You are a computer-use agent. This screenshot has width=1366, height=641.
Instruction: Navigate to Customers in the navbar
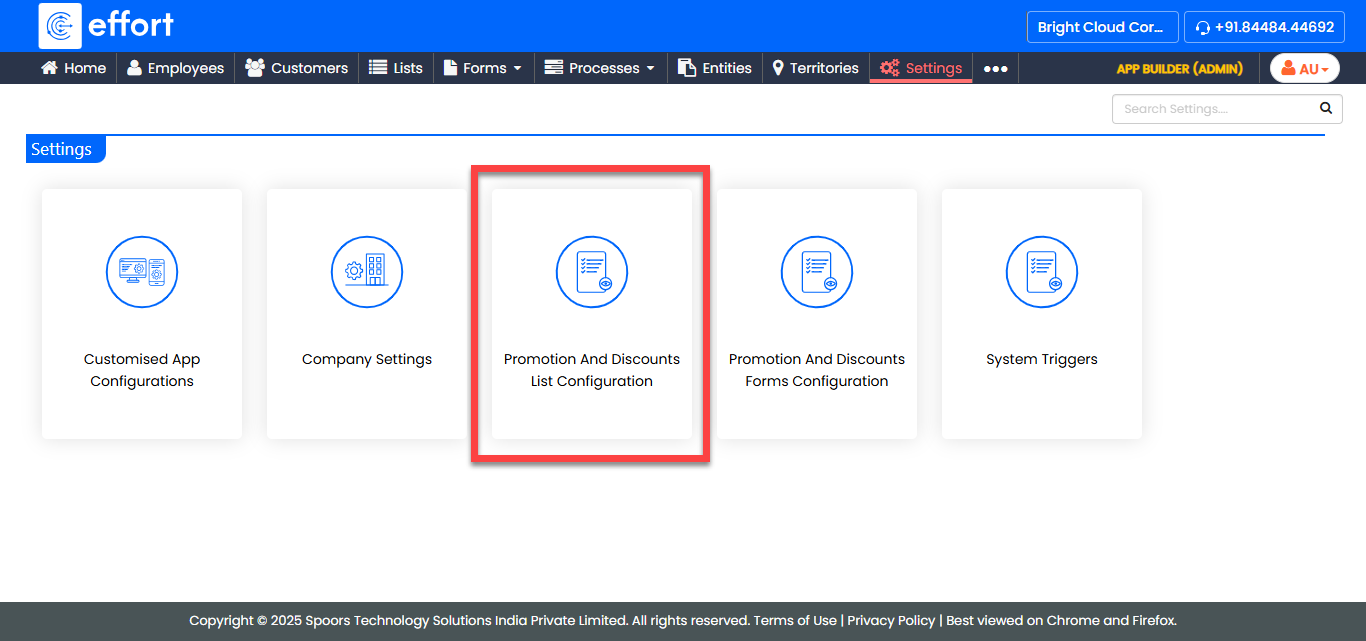[x=297, y=68]
